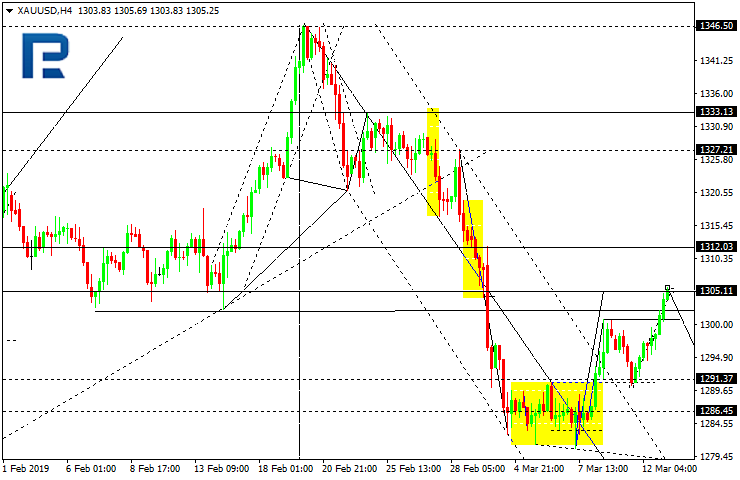Click the 13 Feb 09:00 time label
The width and height of the screenshot is (740, 480).
[x=221, y=469]
